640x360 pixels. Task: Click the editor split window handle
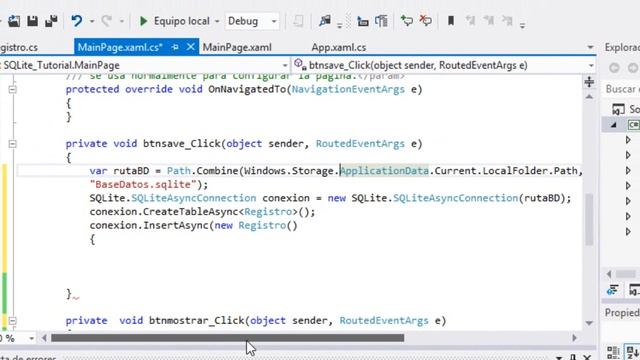[x=589, y=82]
